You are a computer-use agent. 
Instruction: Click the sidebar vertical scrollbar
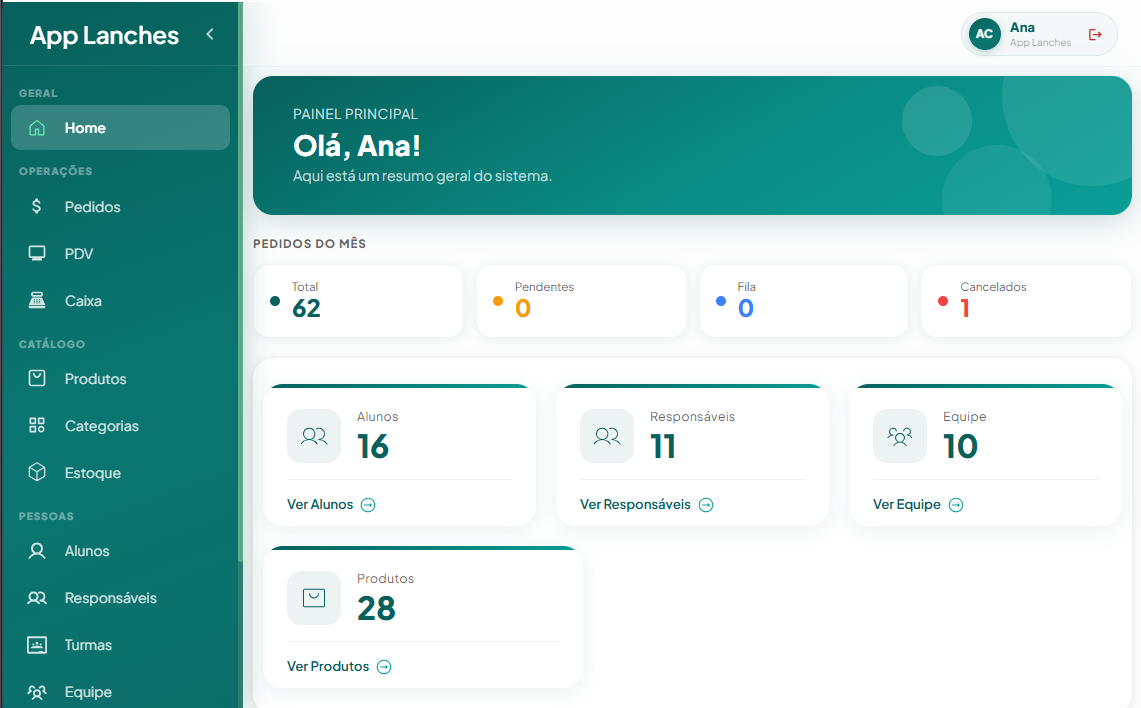point(240,281)
